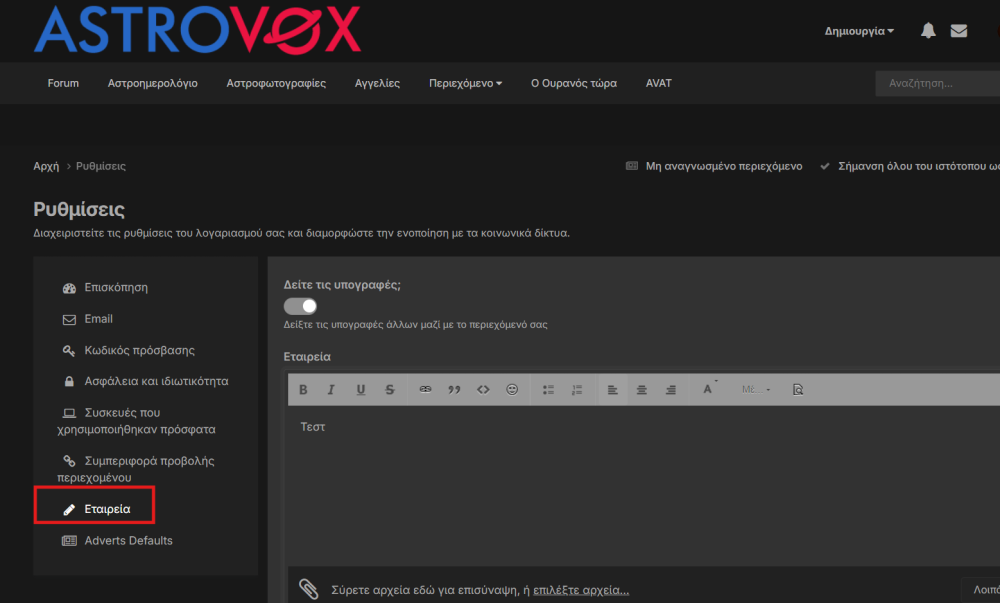Expand the Δημιουργία dropdown
The height and width of the screenshot is (603, 1000).
click(x=859, y=31)
